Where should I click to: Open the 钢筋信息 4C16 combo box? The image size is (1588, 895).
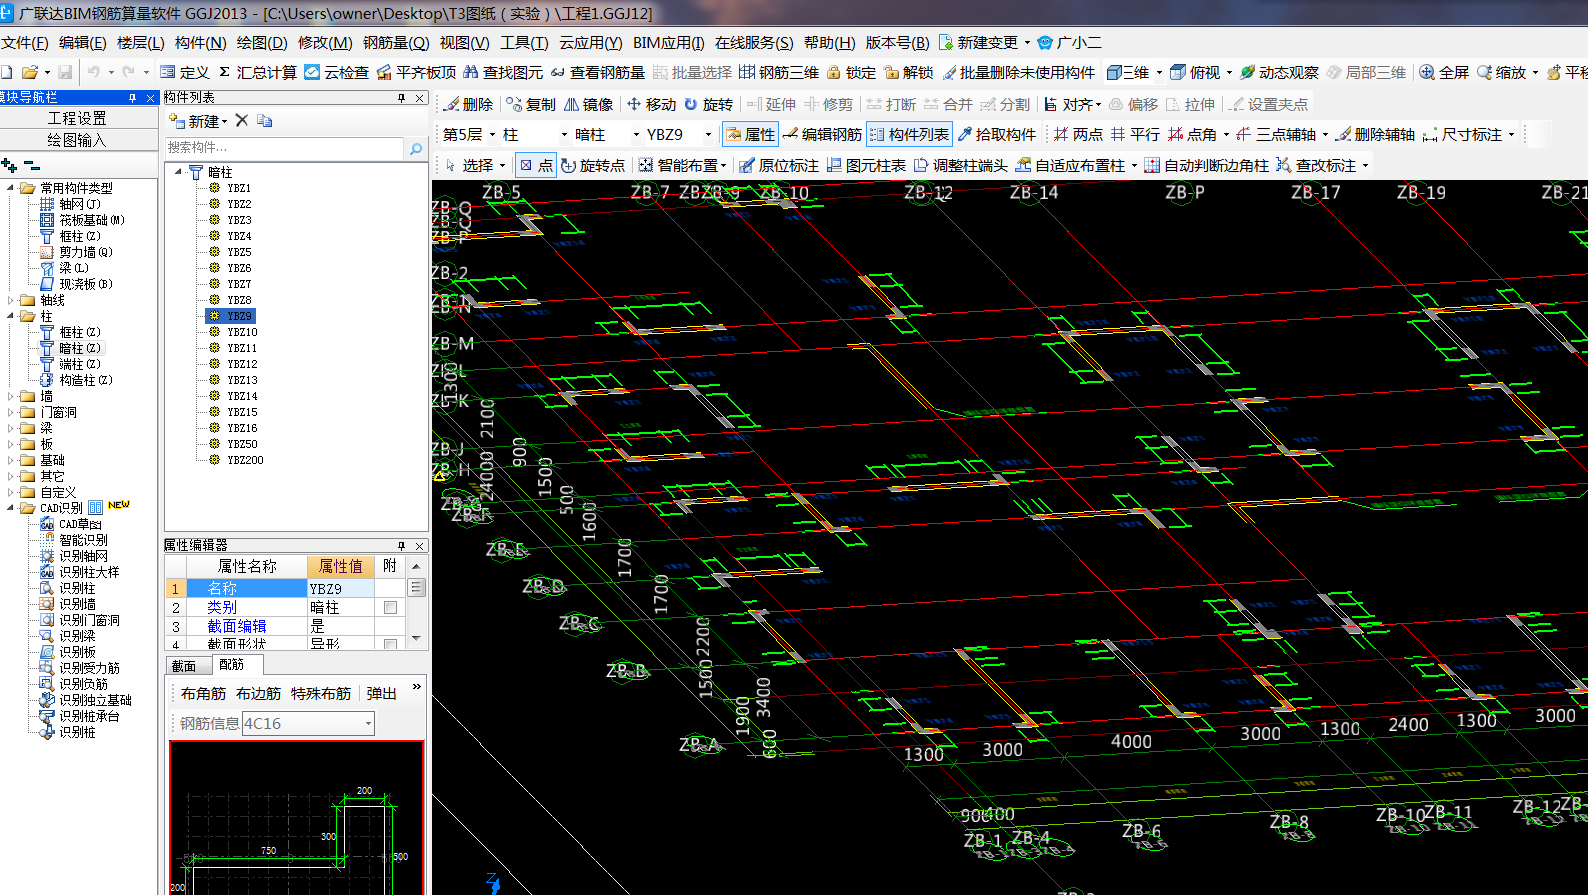point(308,723)
